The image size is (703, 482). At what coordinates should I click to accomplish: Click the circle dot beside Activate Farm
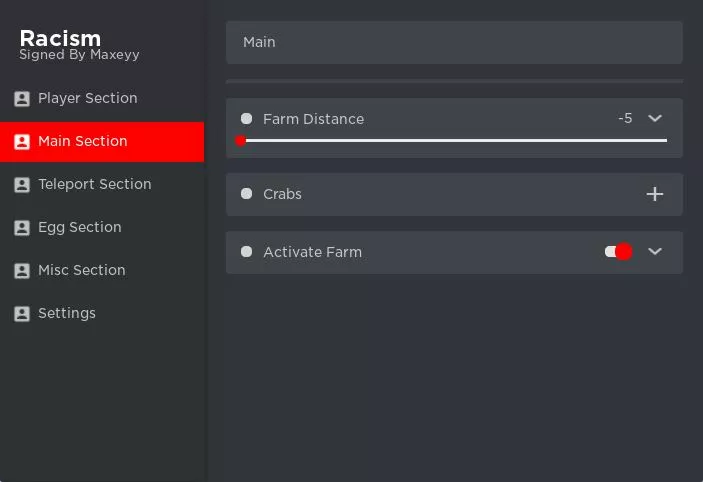point(246,252)
